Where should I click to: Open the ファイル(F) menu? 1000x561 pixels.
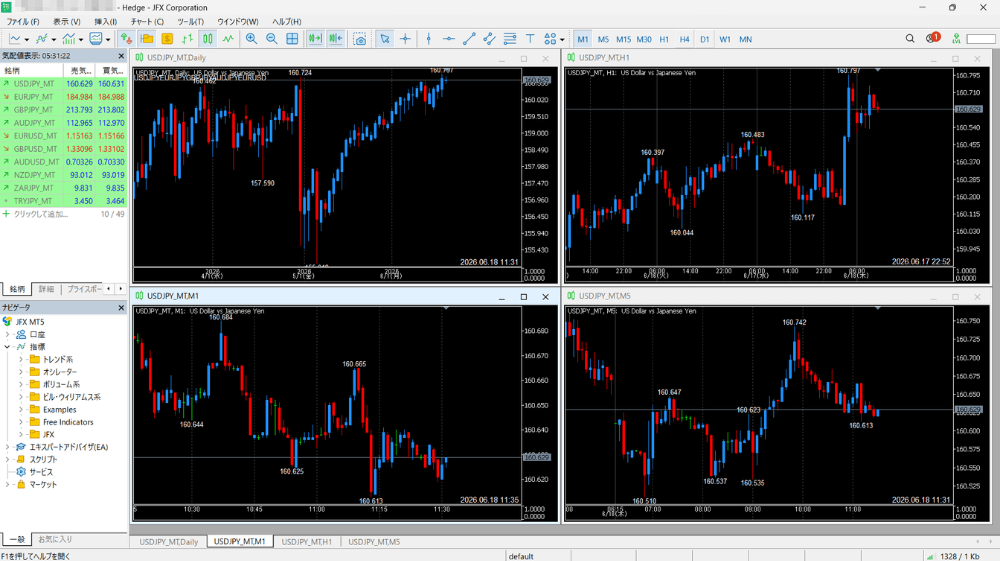(x=23, y=22)
